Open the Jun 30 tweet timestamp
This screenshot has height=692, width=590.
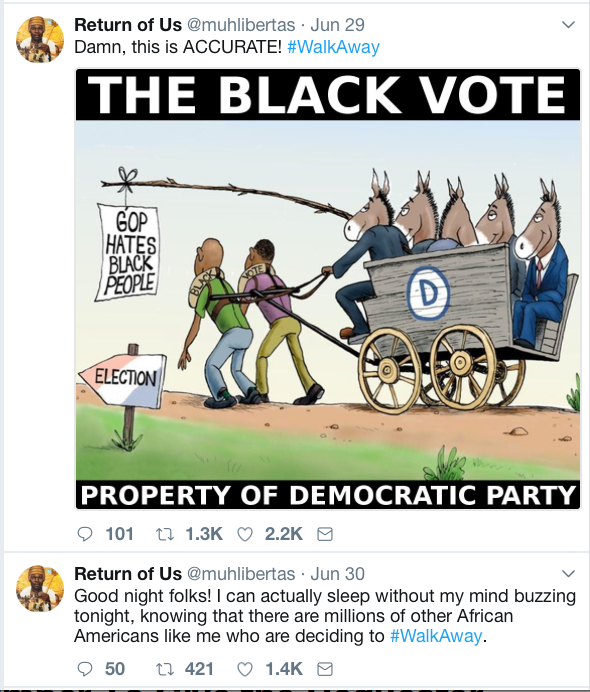point(338,574)
